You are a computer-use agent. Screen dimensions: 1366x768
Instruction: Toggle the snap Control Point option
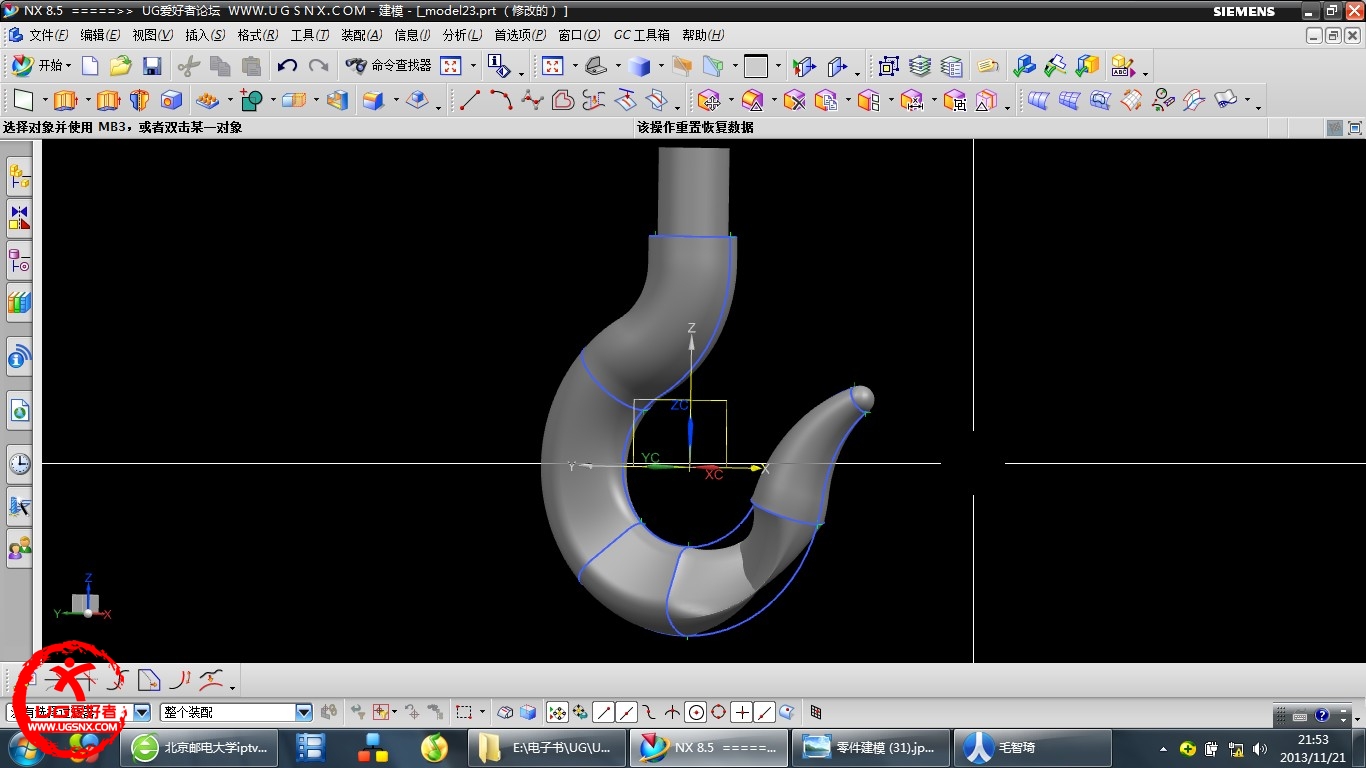tap(649, 712)
